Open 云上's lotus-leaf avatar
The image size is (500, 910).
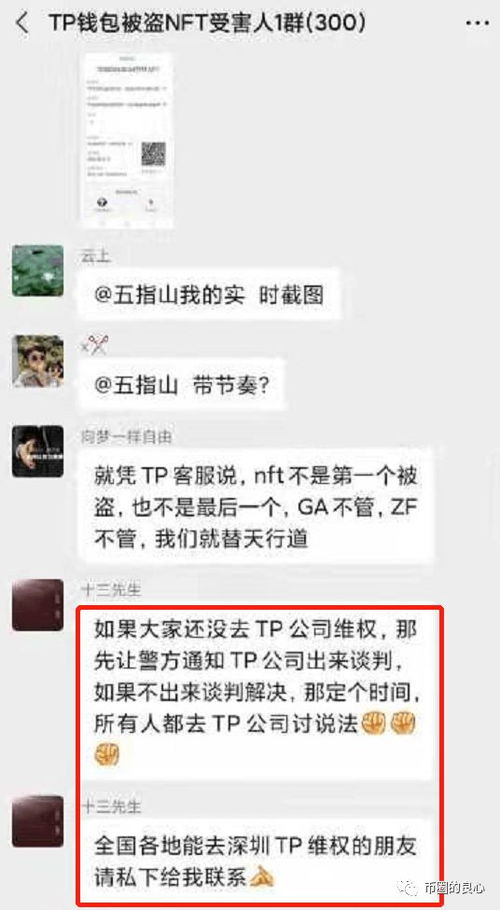38,270
